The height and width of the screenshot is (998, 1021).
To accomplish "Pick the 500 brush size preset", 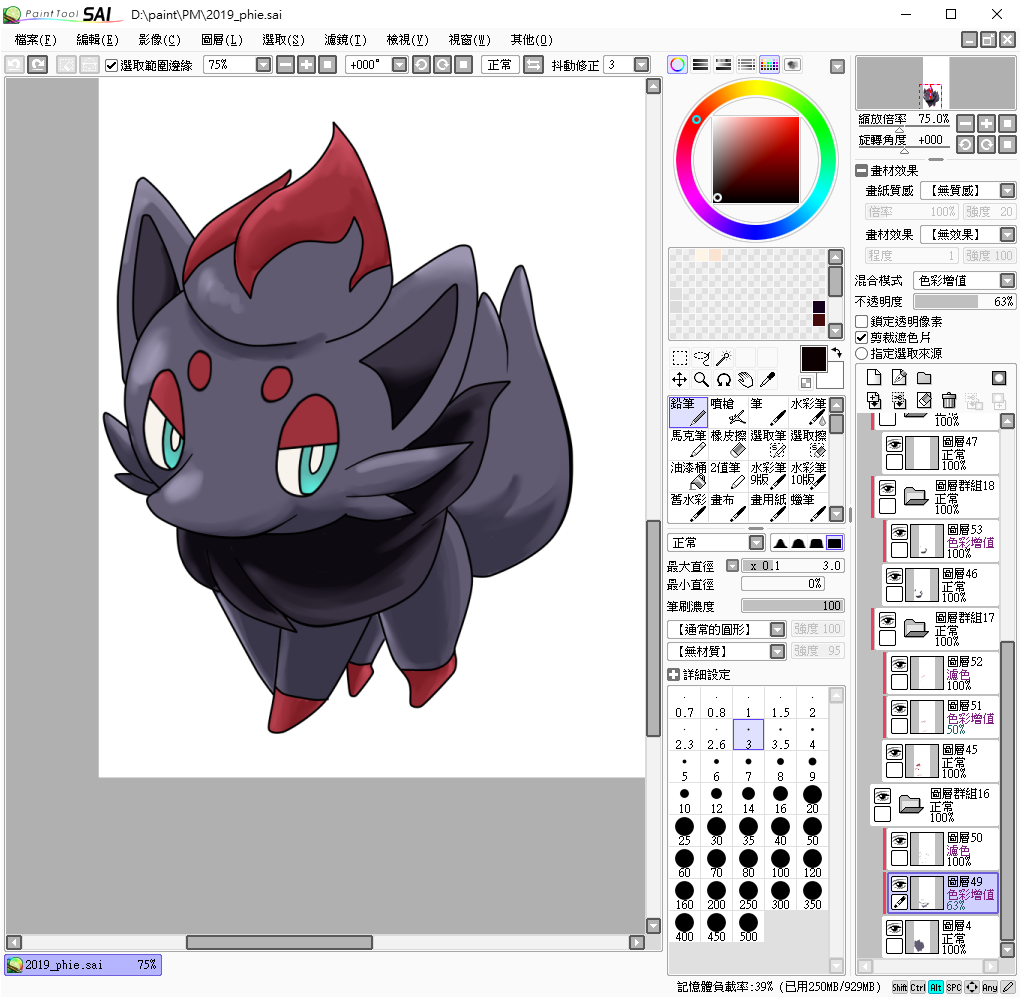I will pyautogui.click(x=748, y=928).
